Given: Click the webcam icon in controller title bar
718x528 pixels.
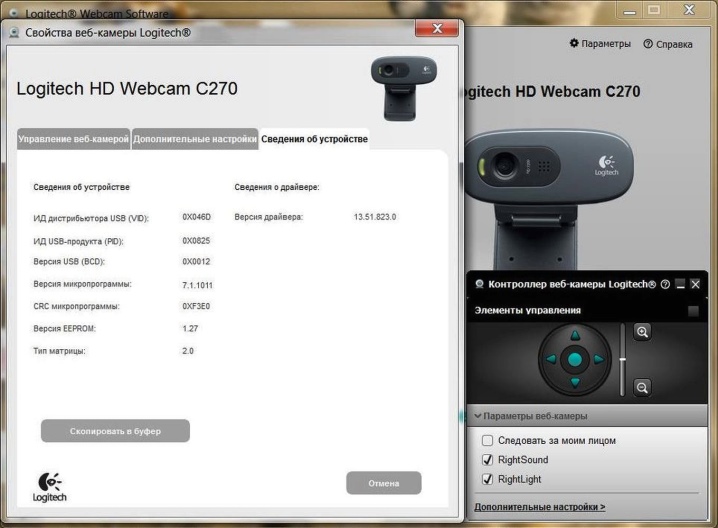Looking at the screenshot, I should coord(479,284).
